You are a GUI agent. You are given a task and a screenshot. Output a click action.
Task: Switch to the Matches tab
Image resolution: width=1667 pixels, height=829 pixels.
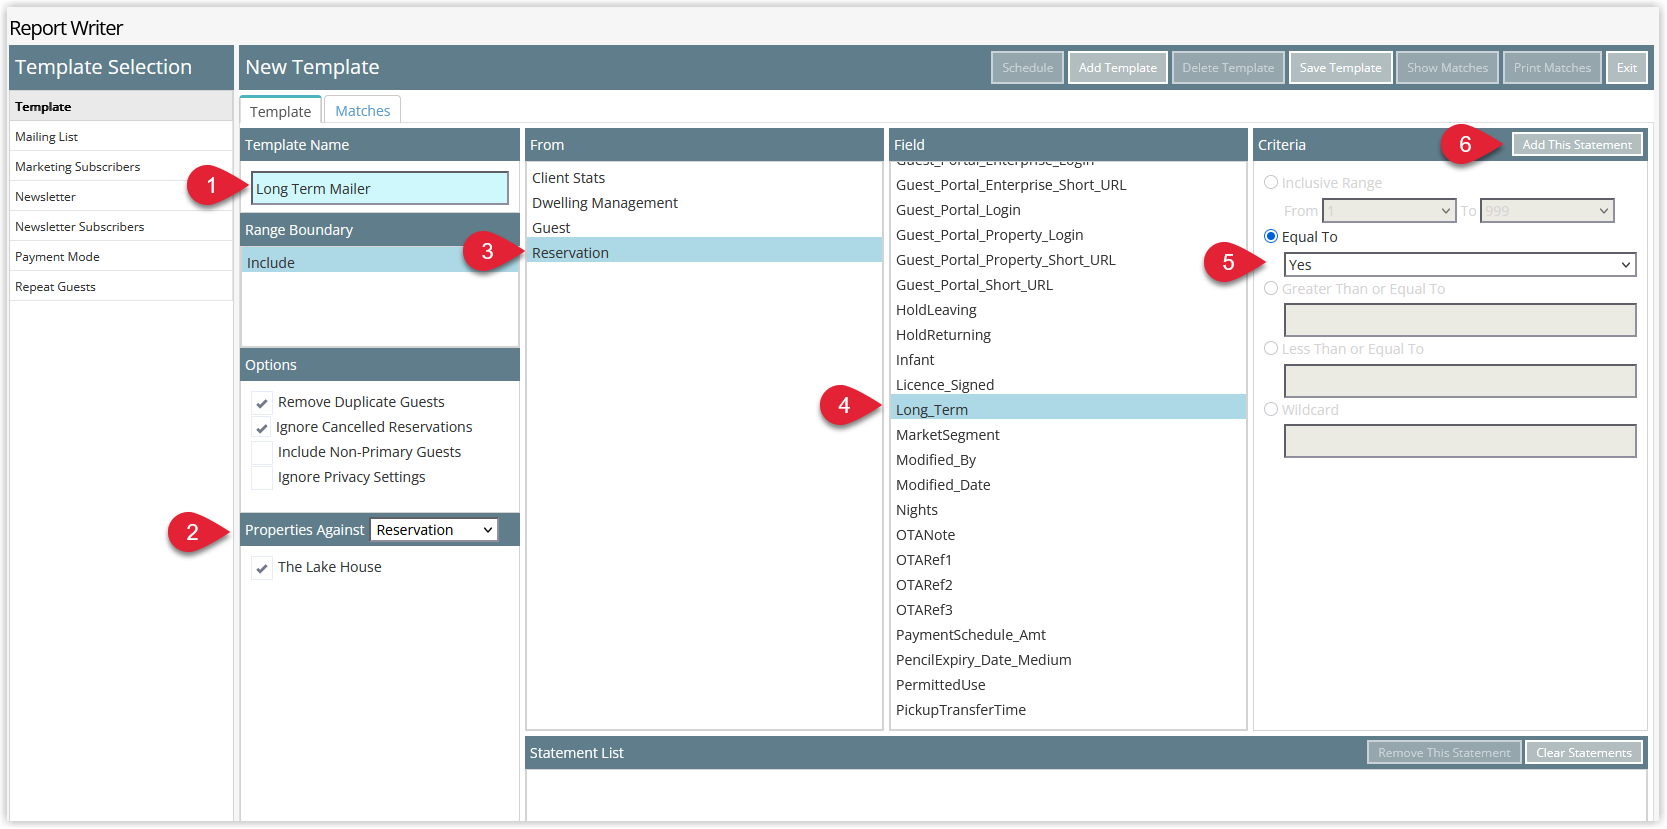pos(363,111)
